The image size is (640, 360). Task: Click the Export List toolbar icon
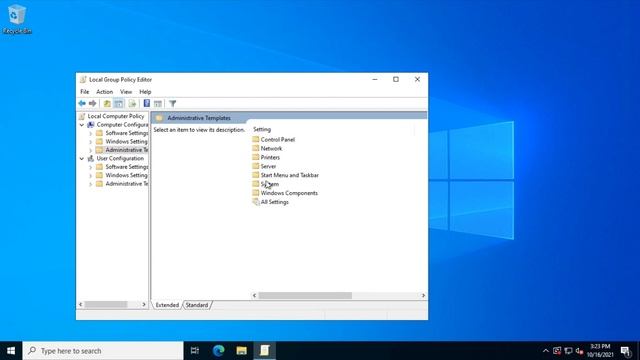click(132, 104)
